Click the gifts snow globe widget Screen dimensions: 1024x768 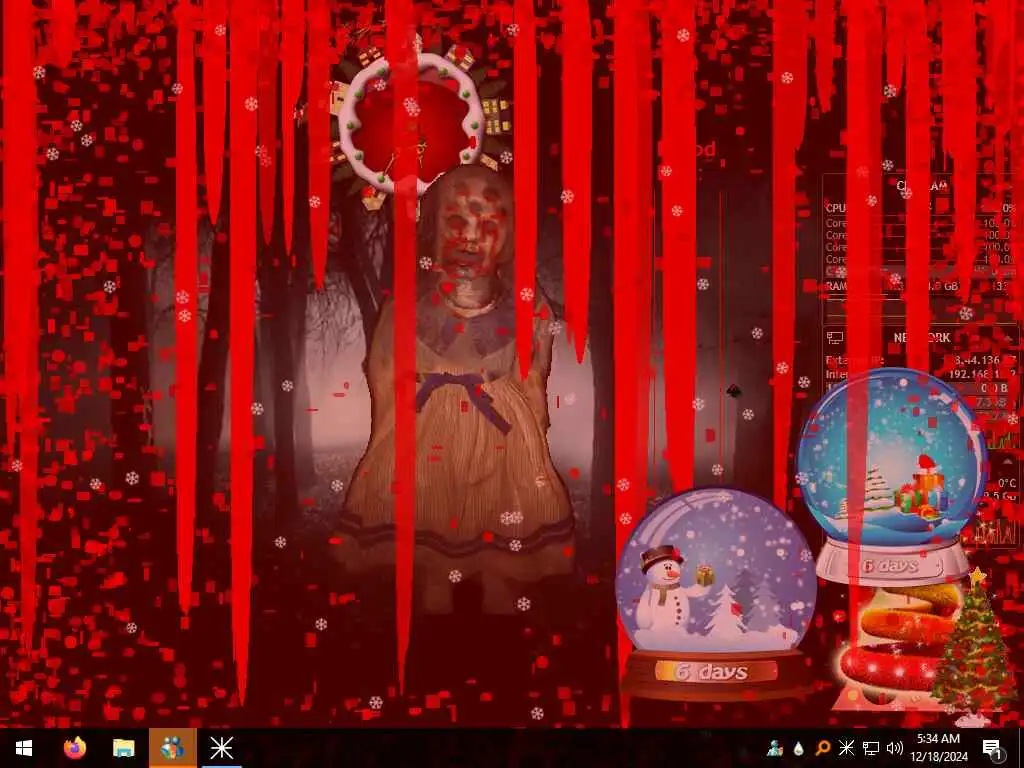pos(892,477)
